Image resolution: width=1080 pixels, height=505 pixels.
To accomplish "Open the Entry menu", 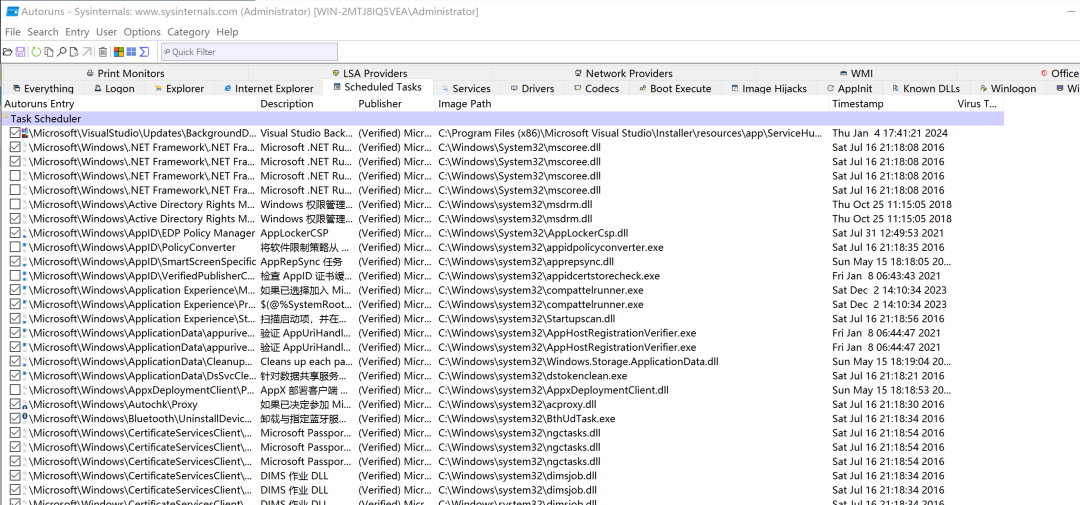I will pos(77,32).
